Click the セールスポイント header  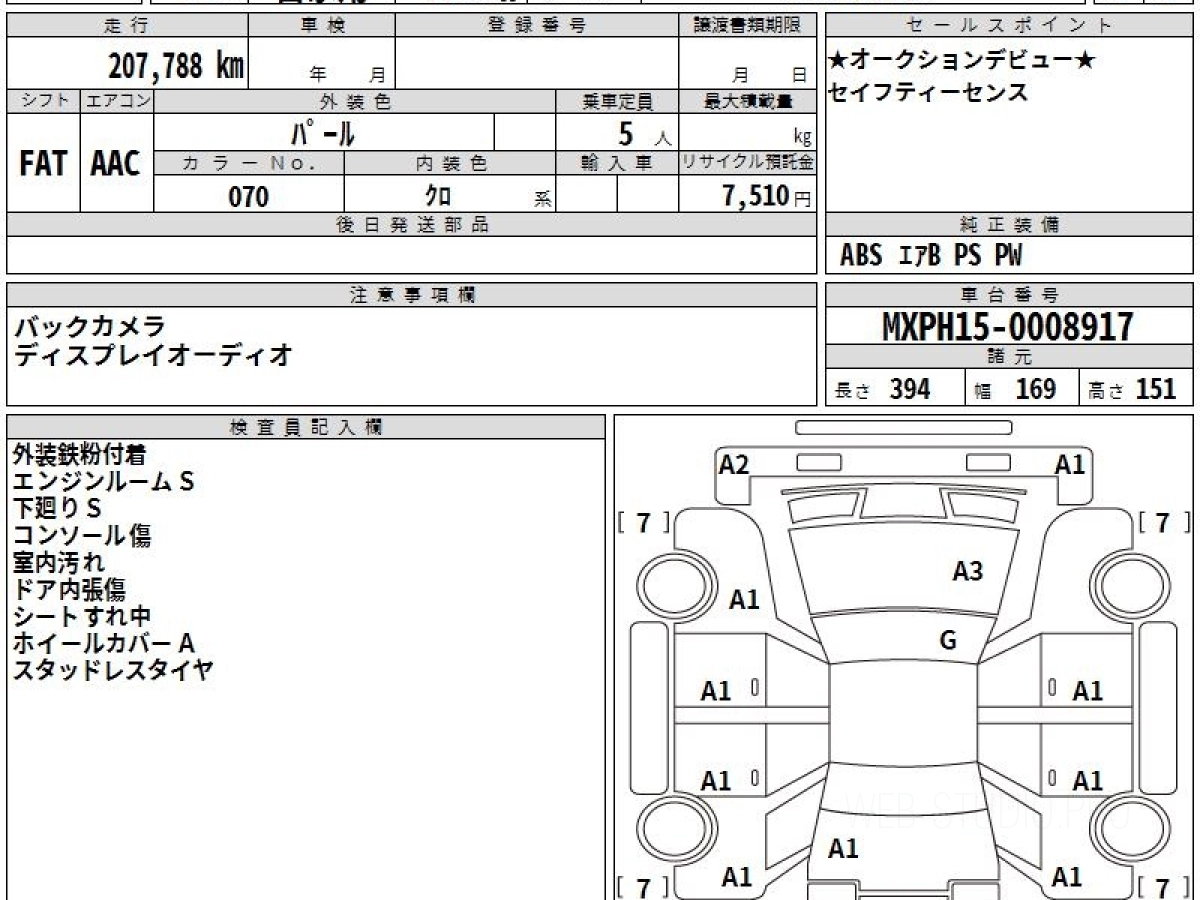point(1009,26)
